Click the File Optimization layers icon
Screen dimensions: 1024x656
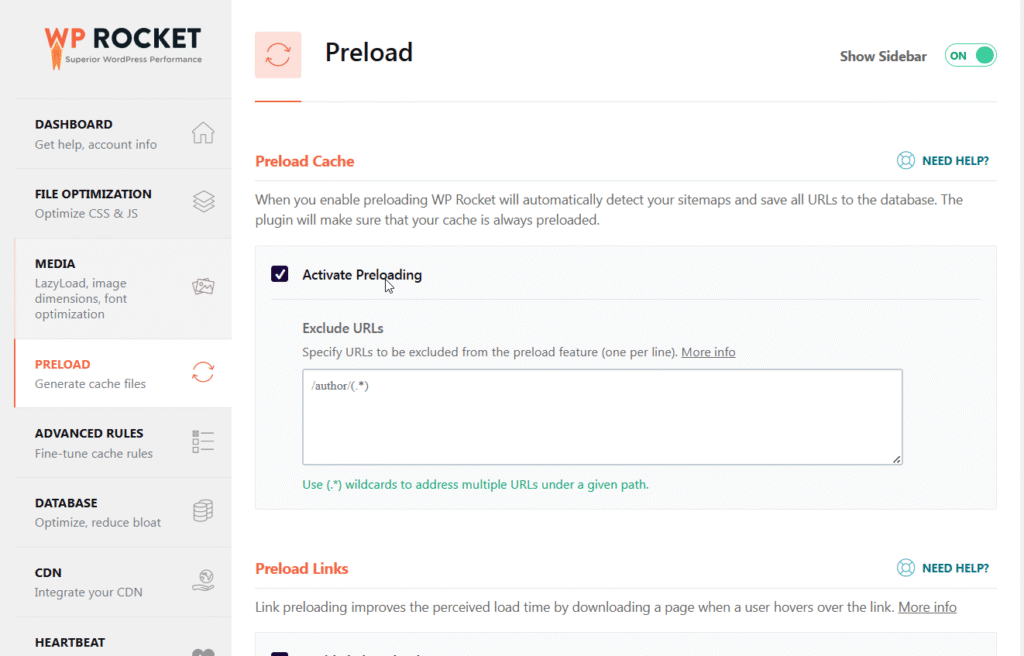(x=203, y=202)
